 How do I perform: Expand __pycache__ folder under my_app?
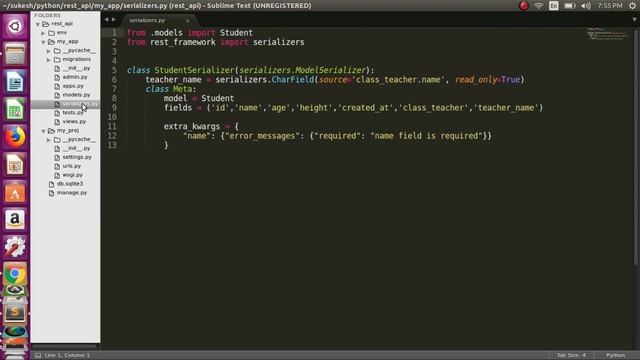(49, 51)
